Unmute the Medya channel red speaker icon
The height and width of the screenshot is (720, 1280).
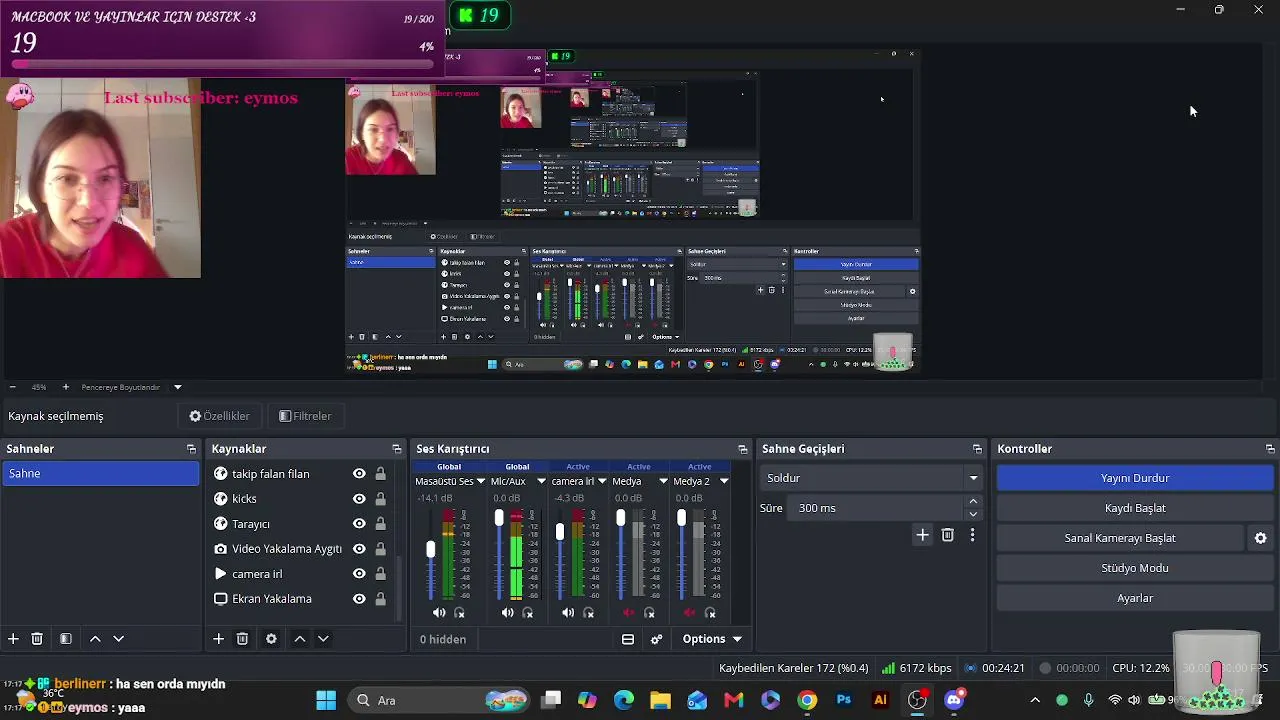pyautogui.click(x=629, y=613)
